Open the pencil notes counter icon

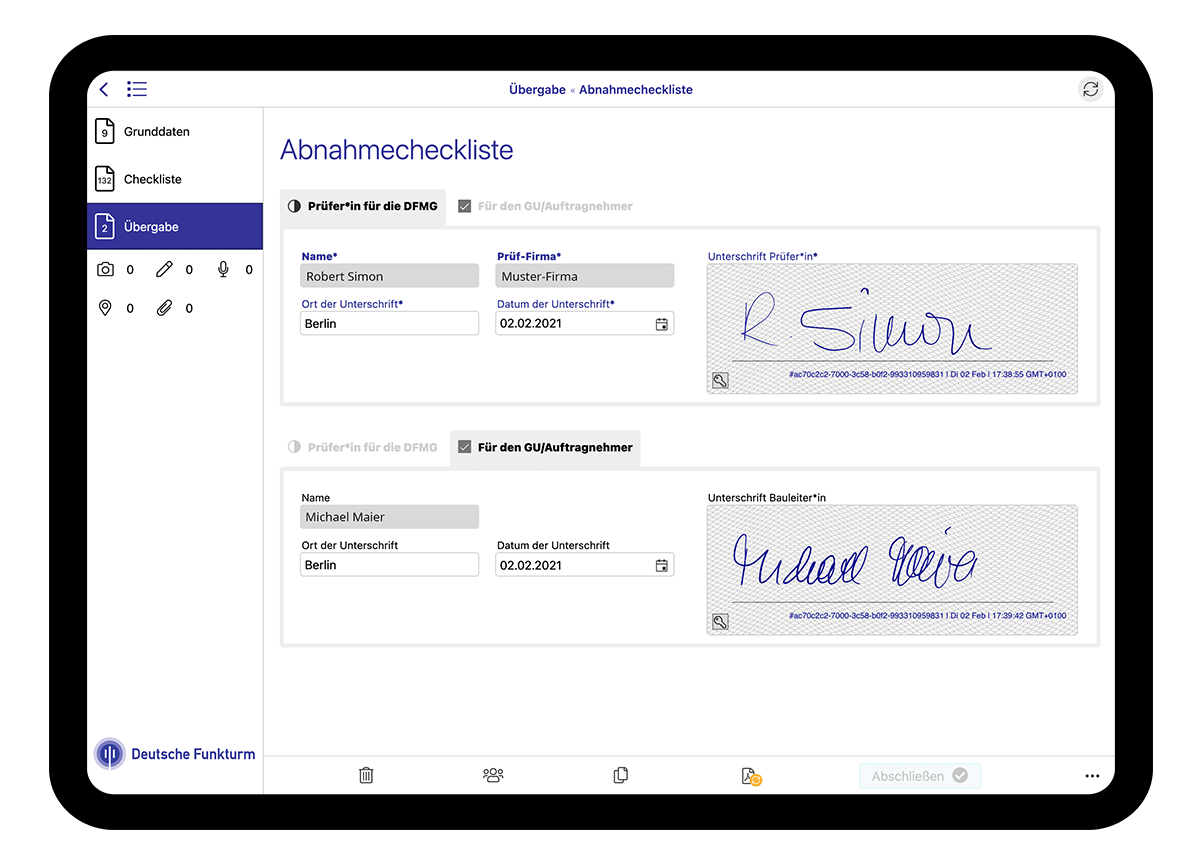point(164,269)
